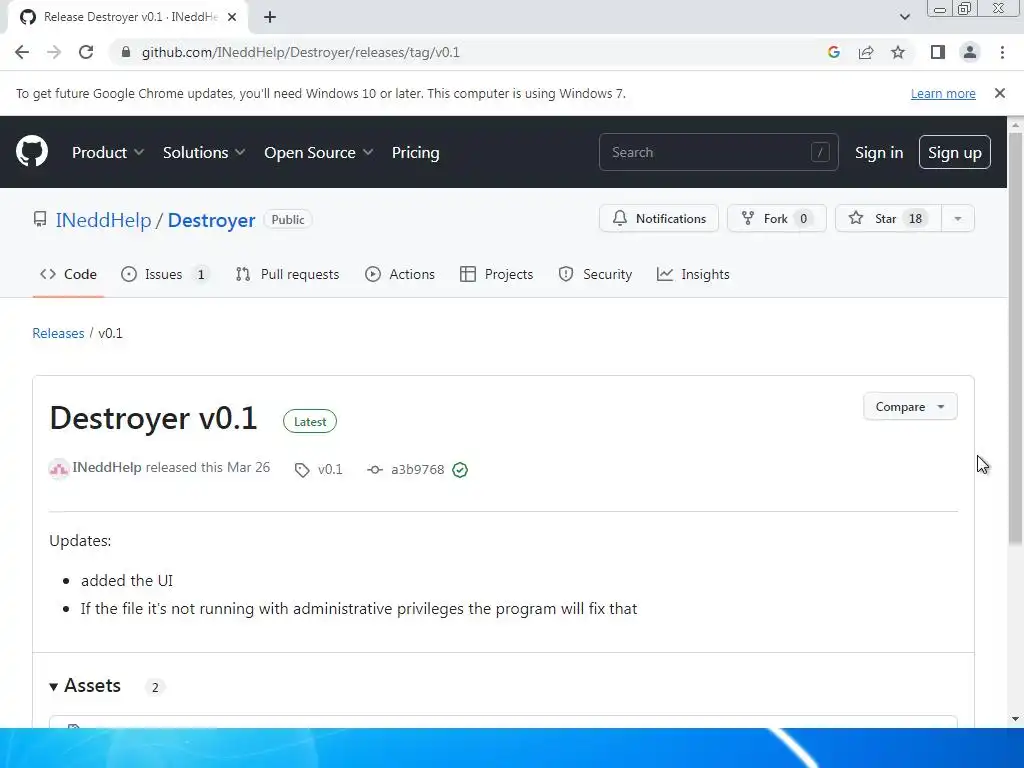Image resolution: width=1024 pixels, height=768 pixels.
Task: Click the page vertical scrollbar
Action: coord(1015,338)
